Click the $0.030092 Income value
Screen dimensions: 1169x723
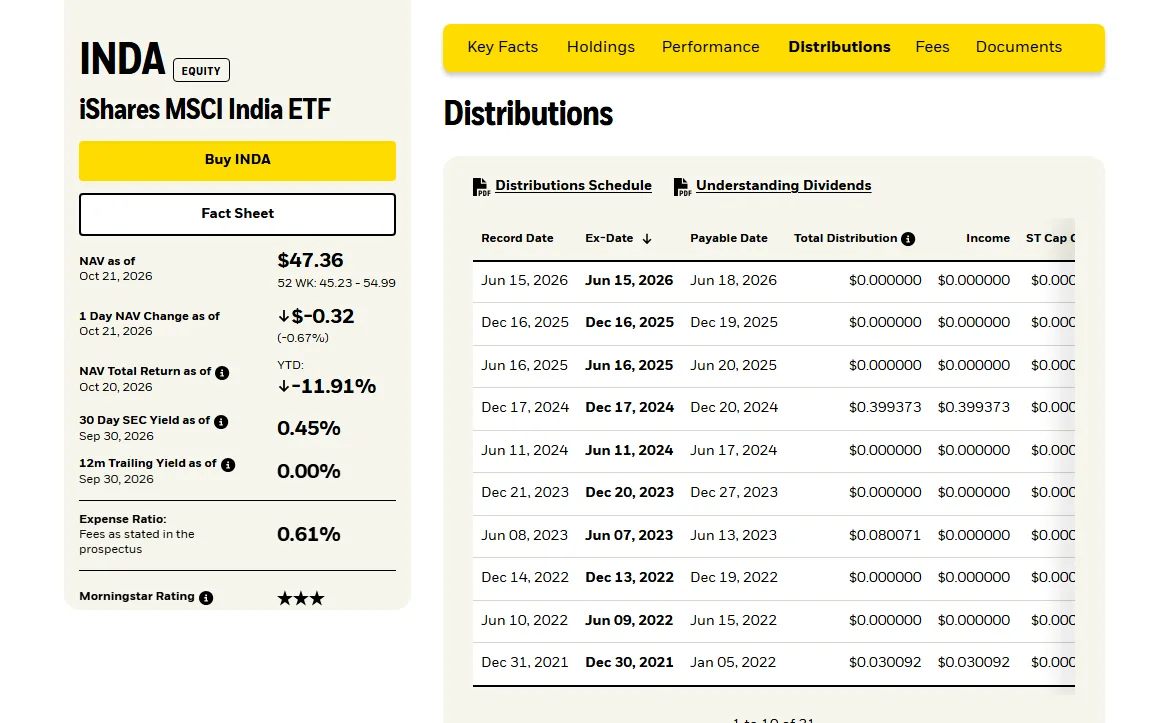click(974, 663)
